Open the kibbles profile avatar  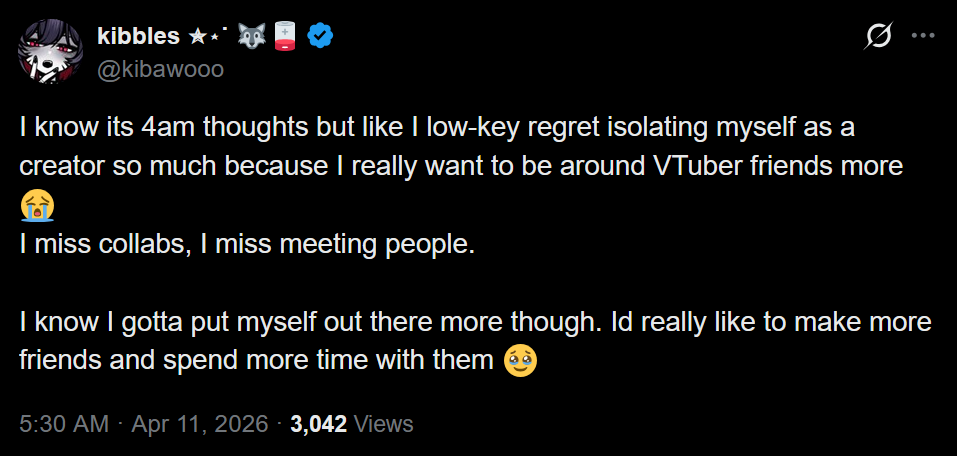tap(51, 51)
